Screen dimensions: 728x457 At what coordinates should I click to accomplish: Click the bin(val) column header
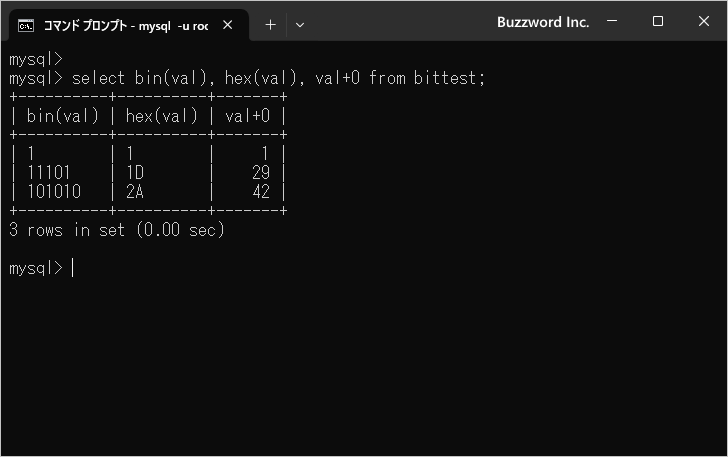[x=63, y=116]
